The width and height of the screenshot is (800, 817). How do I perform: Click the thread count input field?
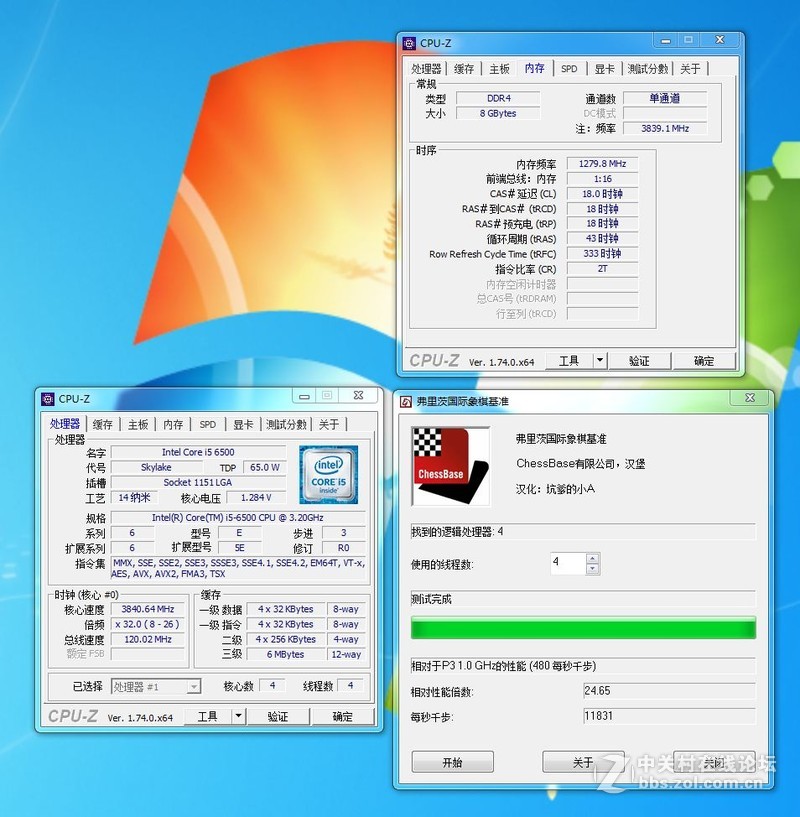tap(566, 563)
